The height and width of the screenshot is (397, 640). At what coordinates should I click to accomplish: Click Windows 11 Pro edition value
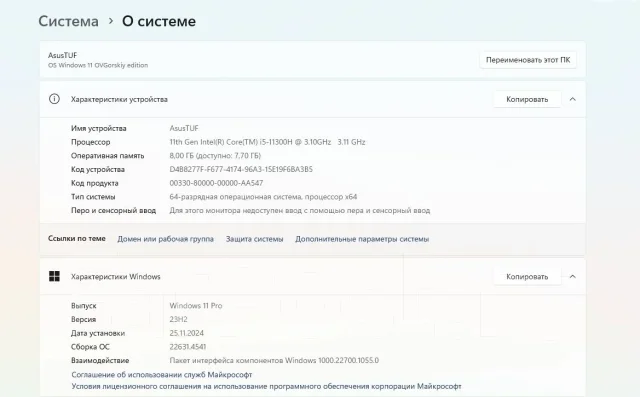pos(196,306)
